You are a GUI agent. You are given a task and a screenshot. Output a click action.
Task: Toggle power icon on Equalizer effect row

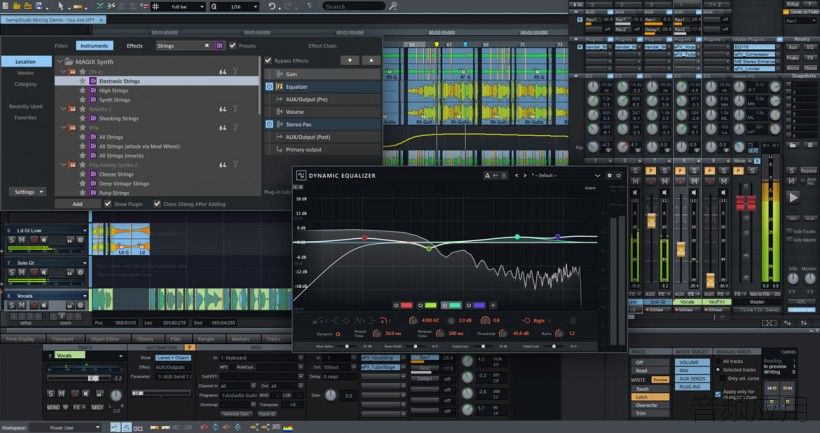point(269,87)
